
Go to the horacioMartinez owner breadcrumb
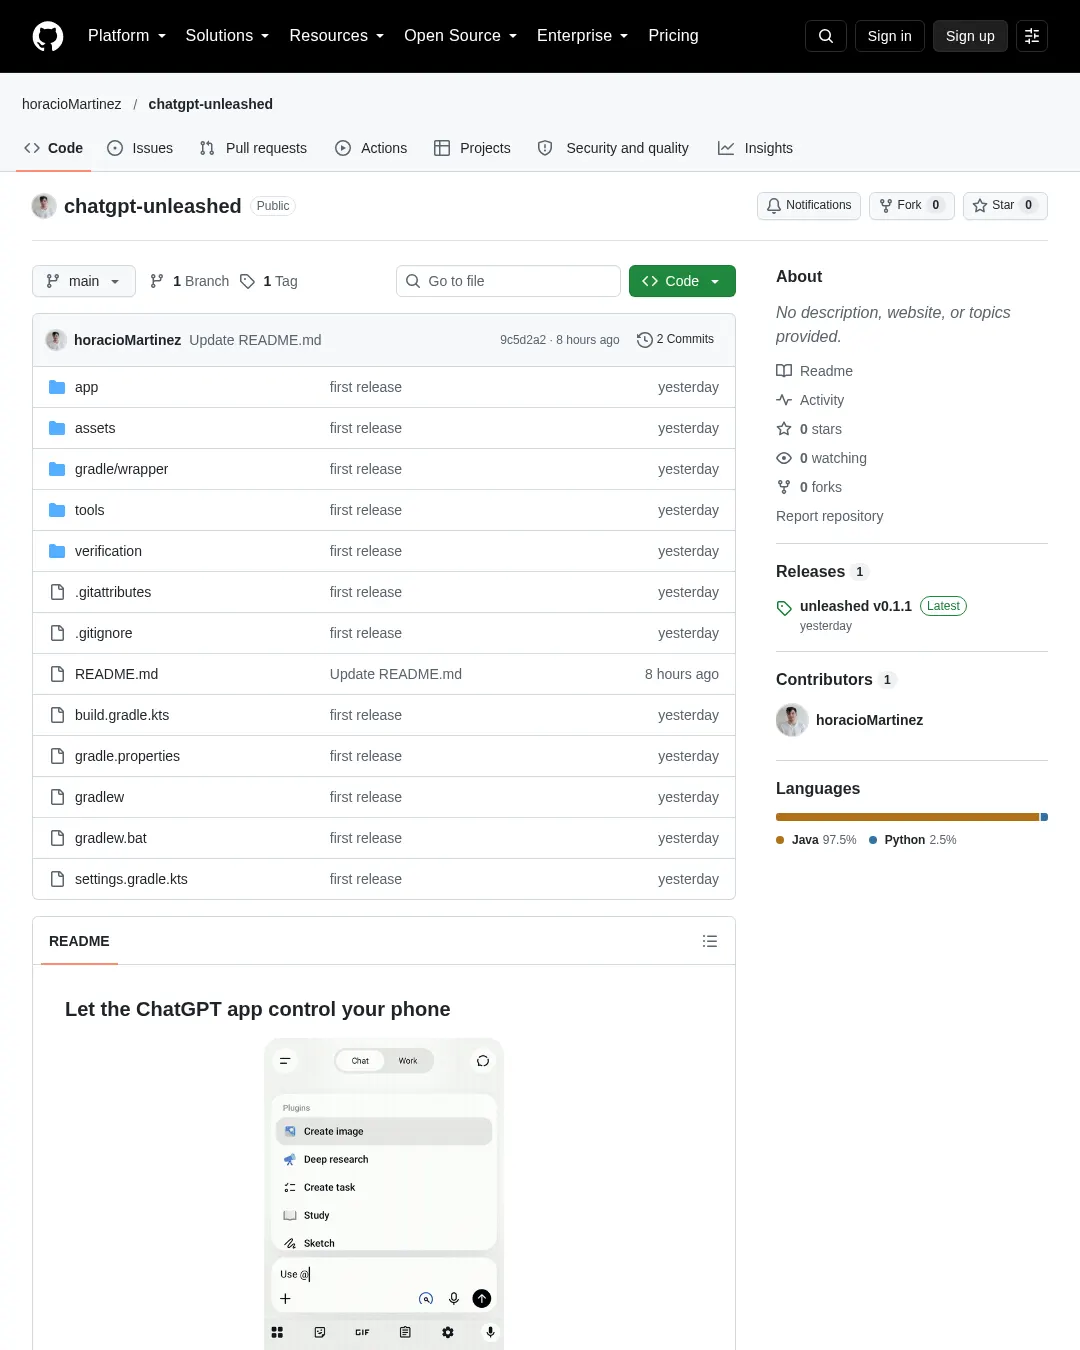coord(72,104)
